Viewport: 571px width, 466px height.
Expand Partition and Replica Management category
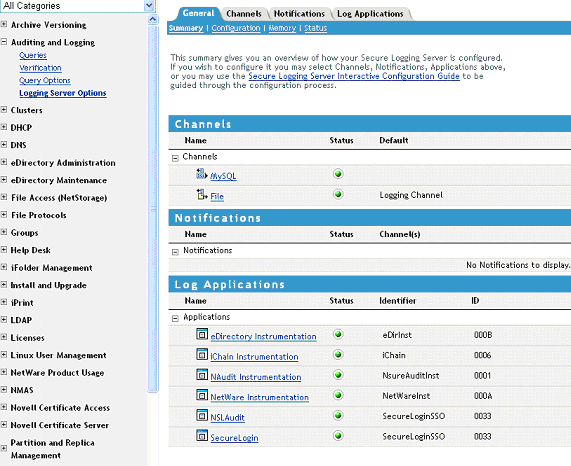[x=4, y=448]
